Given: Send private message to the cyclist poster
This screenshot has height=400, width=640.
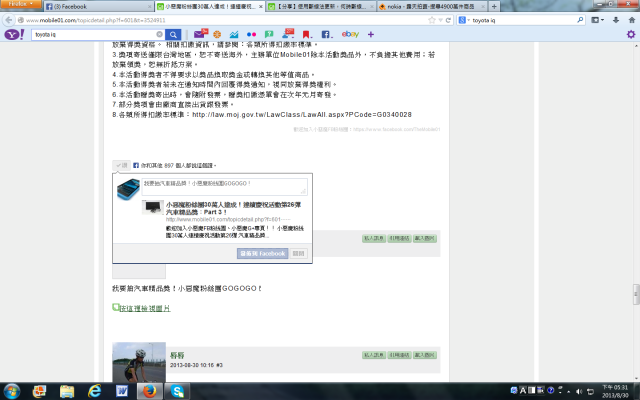Looking at the screenshot, I should tap(374, 355).
